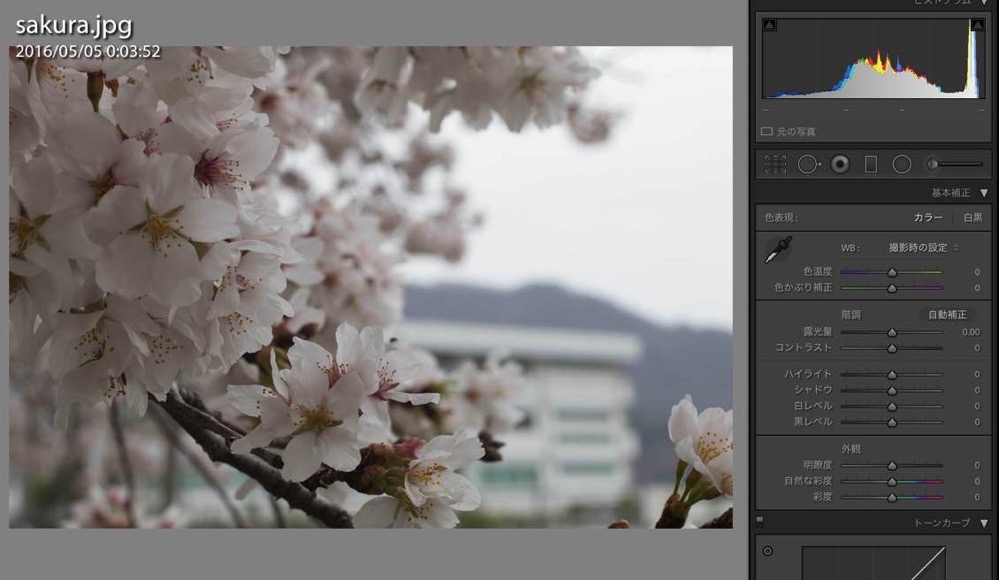Screen dimensions: 999x580
Task: Click the 彩度 value field
Action: [977, 497]
